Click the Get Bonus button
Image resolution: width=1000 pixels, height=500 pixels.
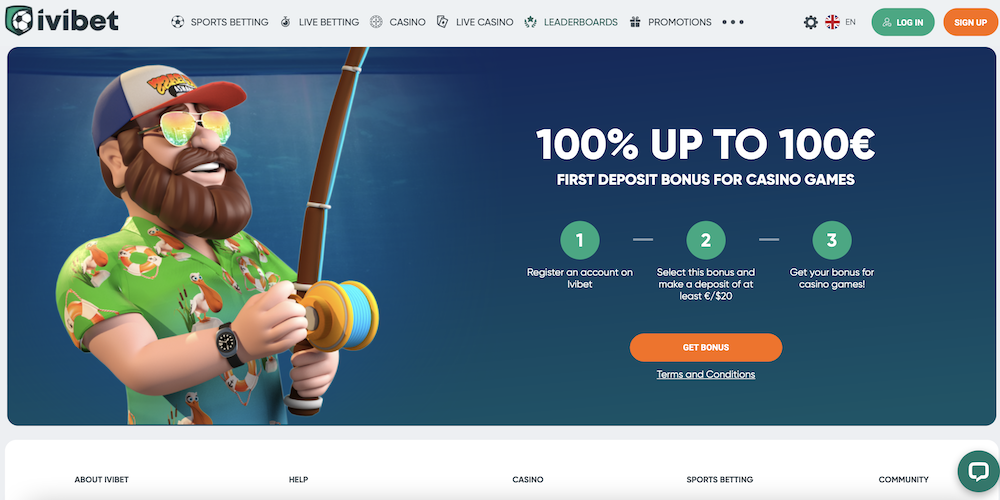[x=705, y=348]
